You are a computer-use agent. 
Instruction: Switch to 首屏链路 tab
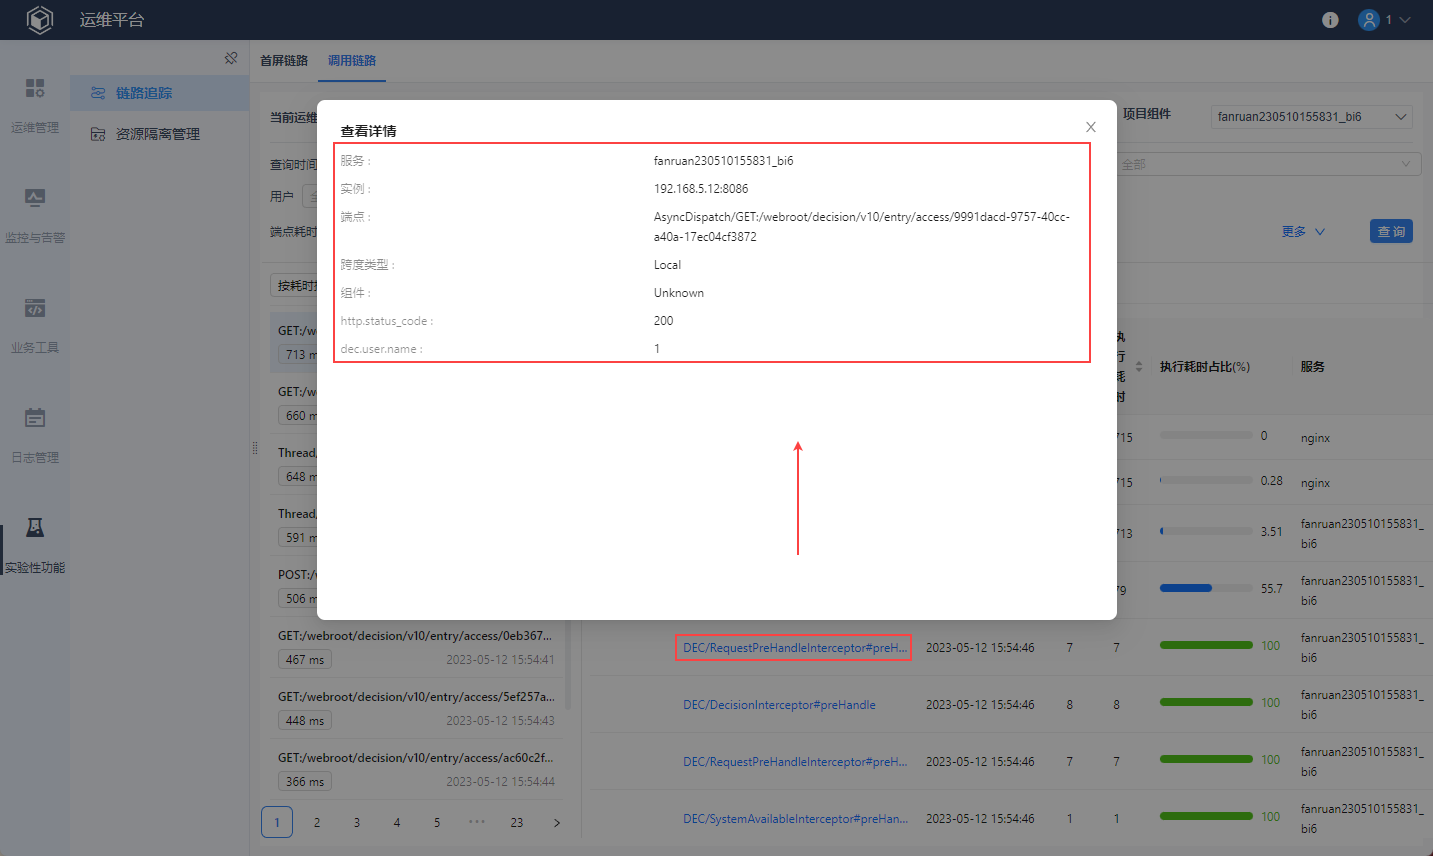click(x=284, y=61)
